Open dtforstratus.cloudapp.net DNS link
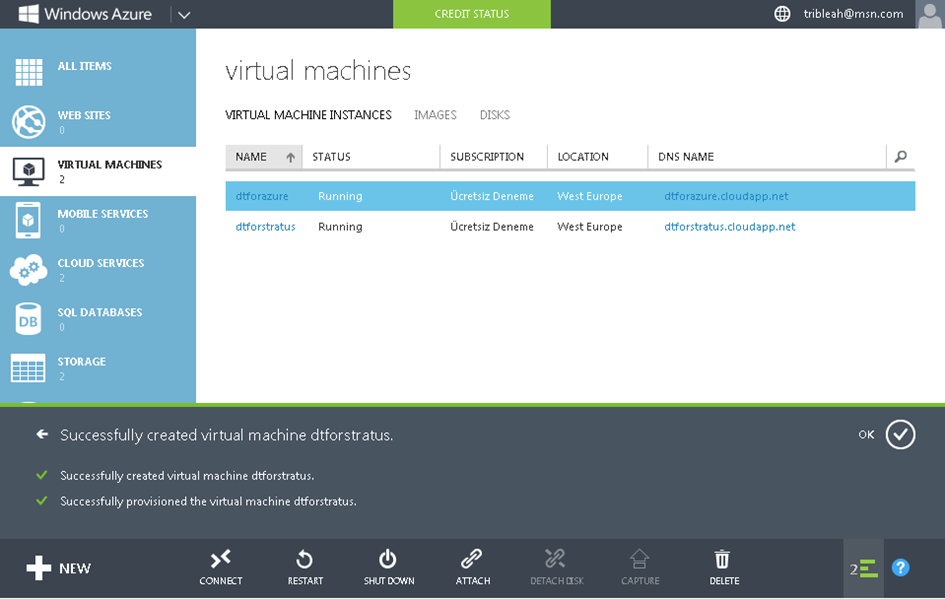945x599 pixels. tap(730, 227)
